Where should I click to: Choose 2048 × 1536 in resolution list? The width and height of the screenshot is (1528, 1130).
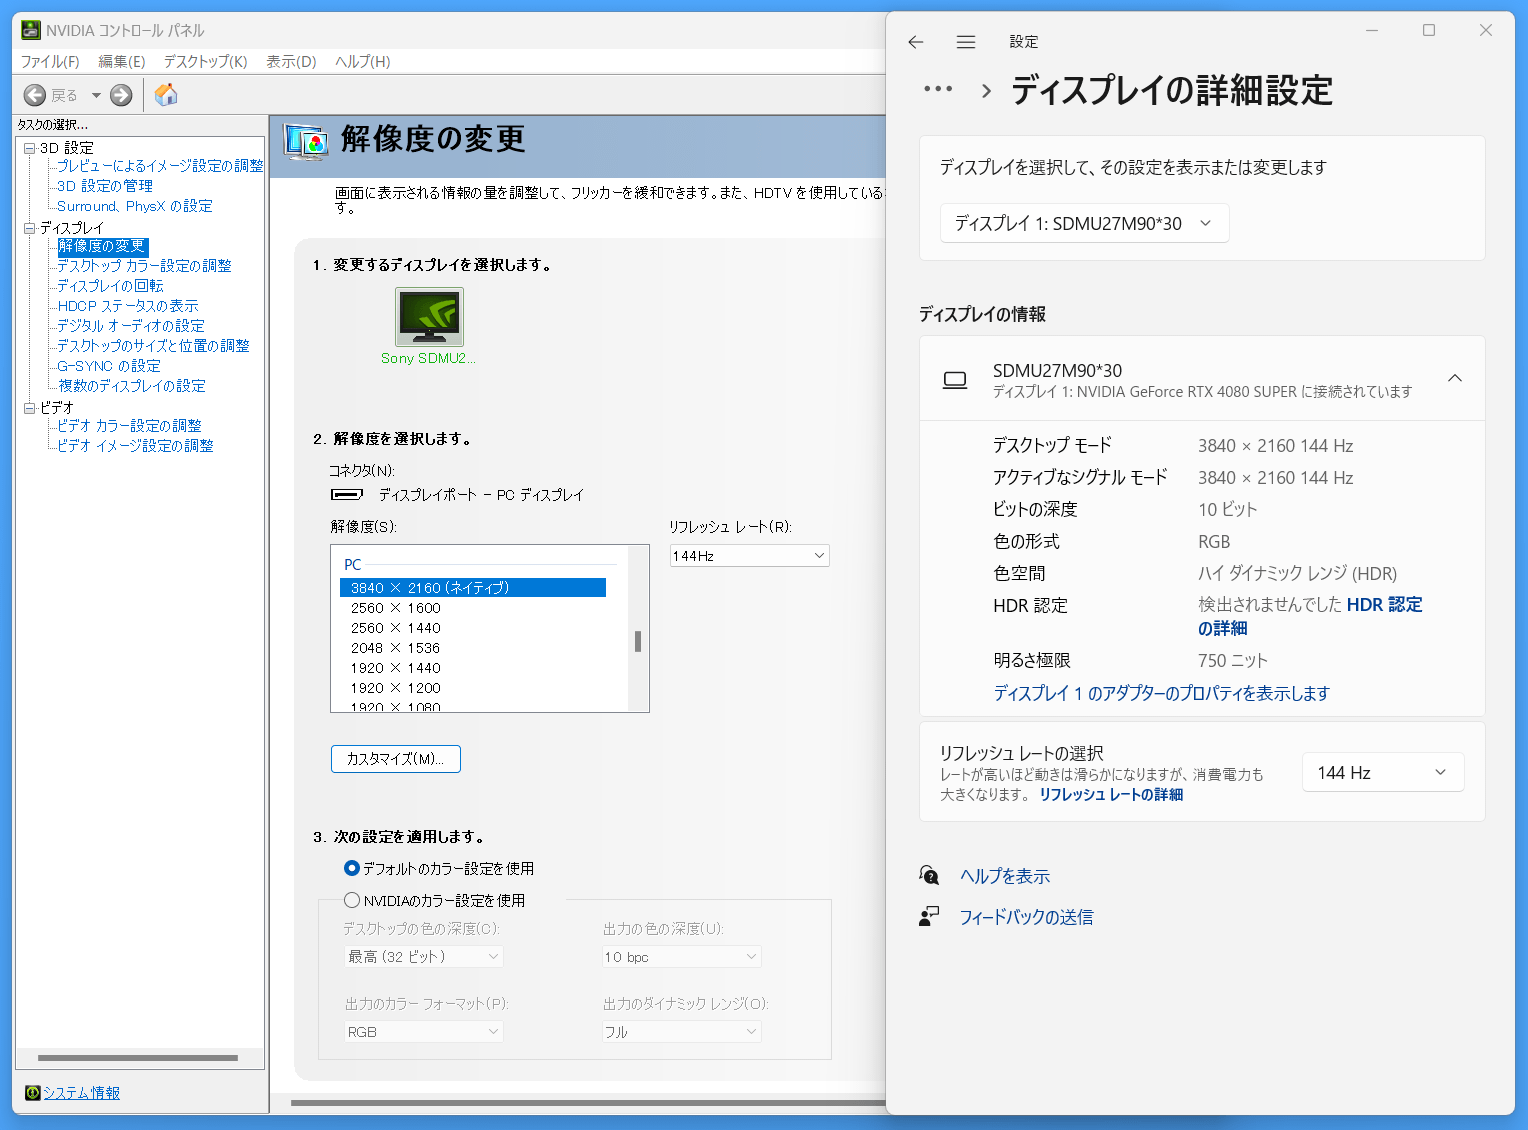(x=396, y=648)
